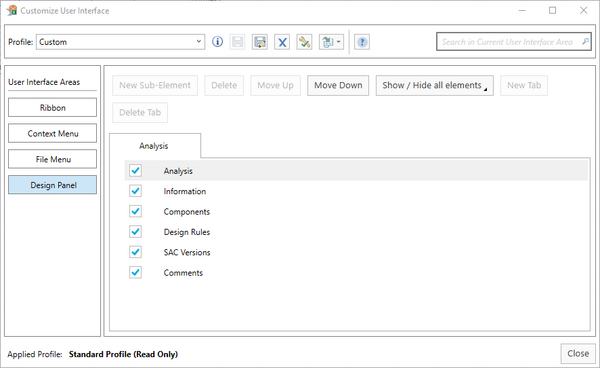Click the question mark help icon

[x=362, y=42]
